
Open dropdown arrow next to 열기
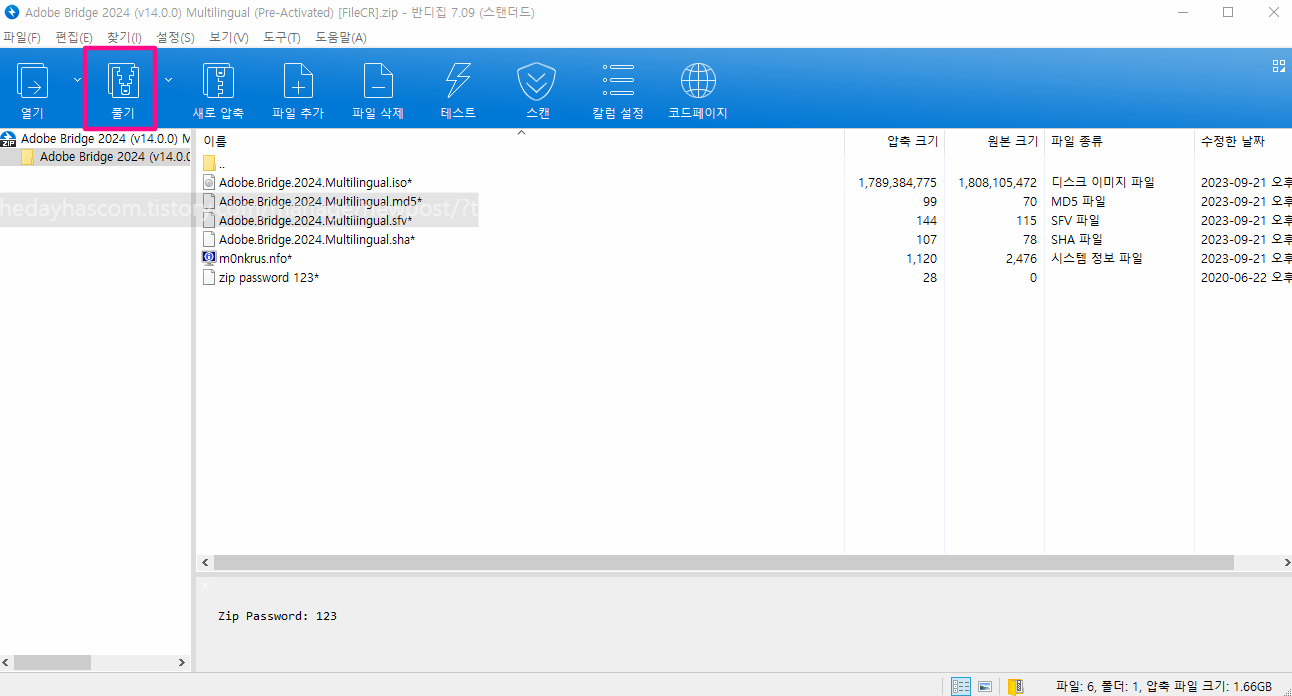[78, 79]
